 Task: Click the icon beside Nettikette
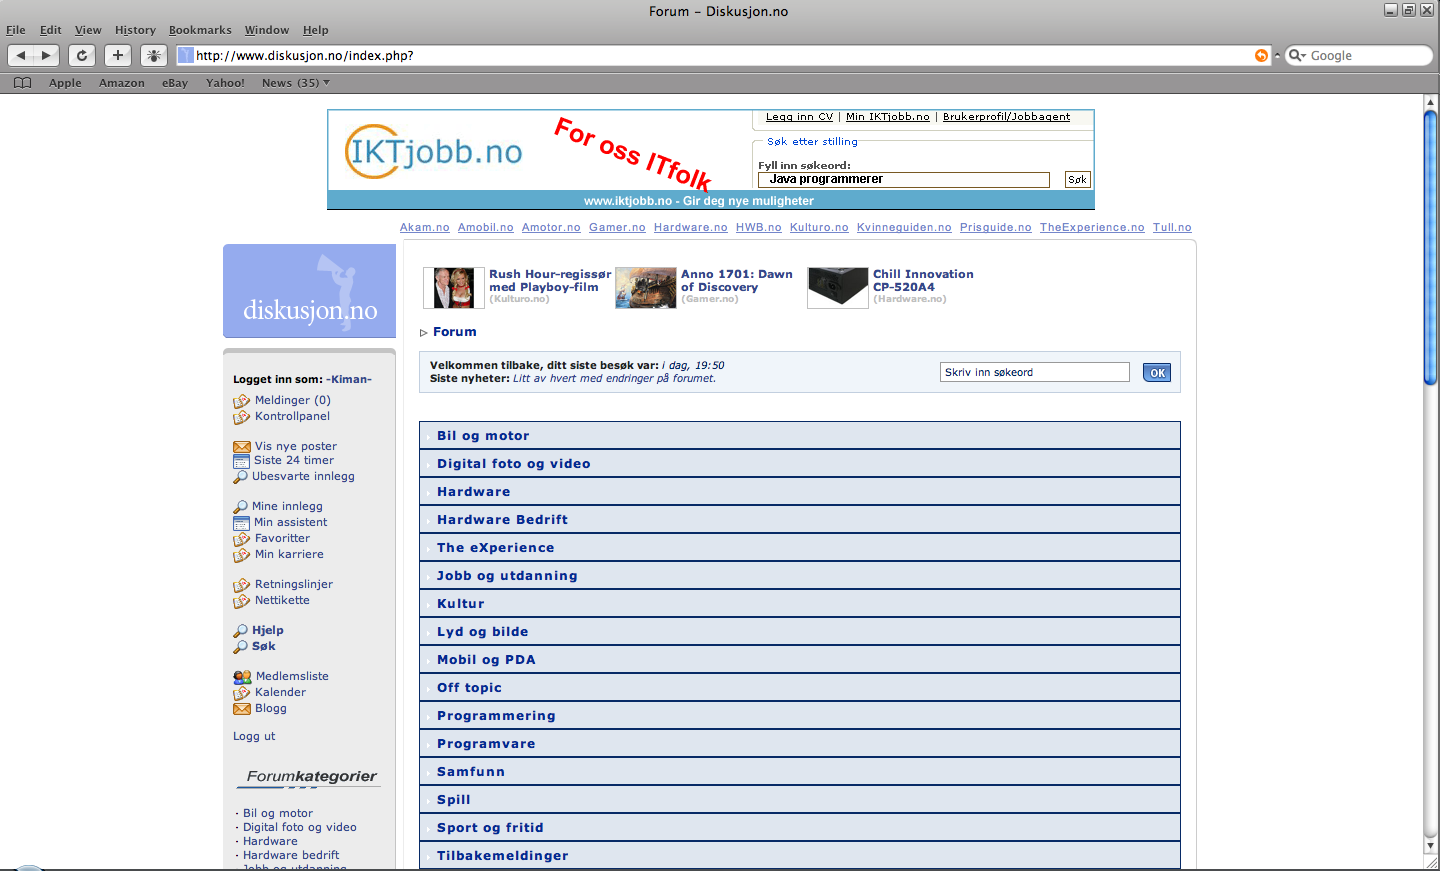coord(242,601)
